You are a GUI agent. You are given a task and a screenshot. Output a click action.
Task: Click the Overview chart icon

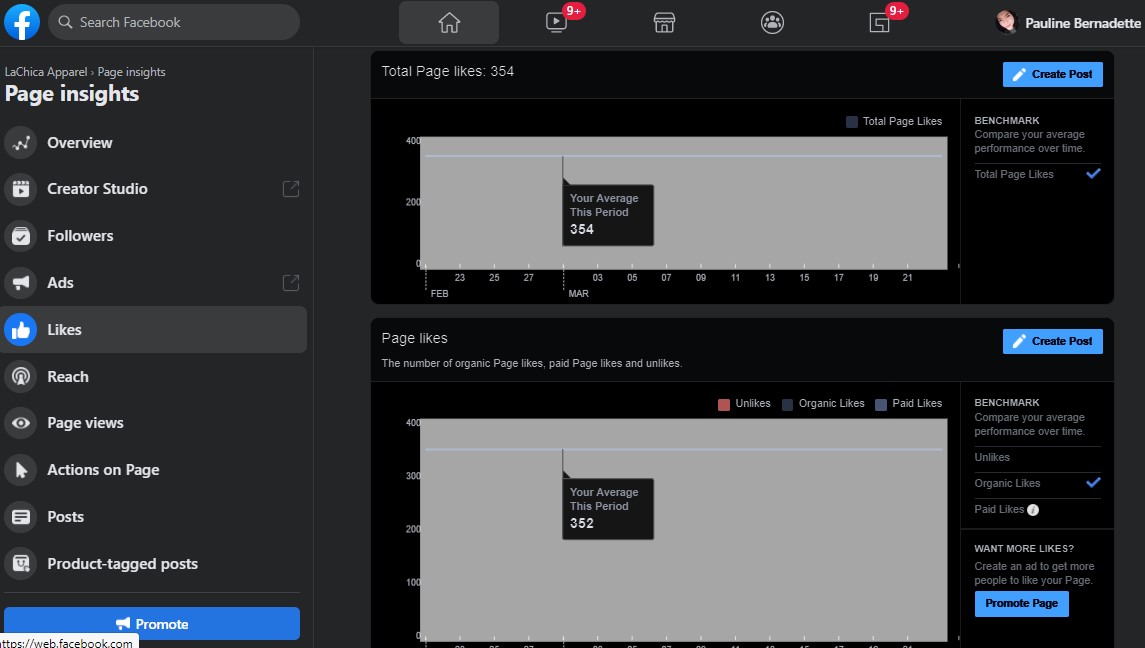[20, 142]
